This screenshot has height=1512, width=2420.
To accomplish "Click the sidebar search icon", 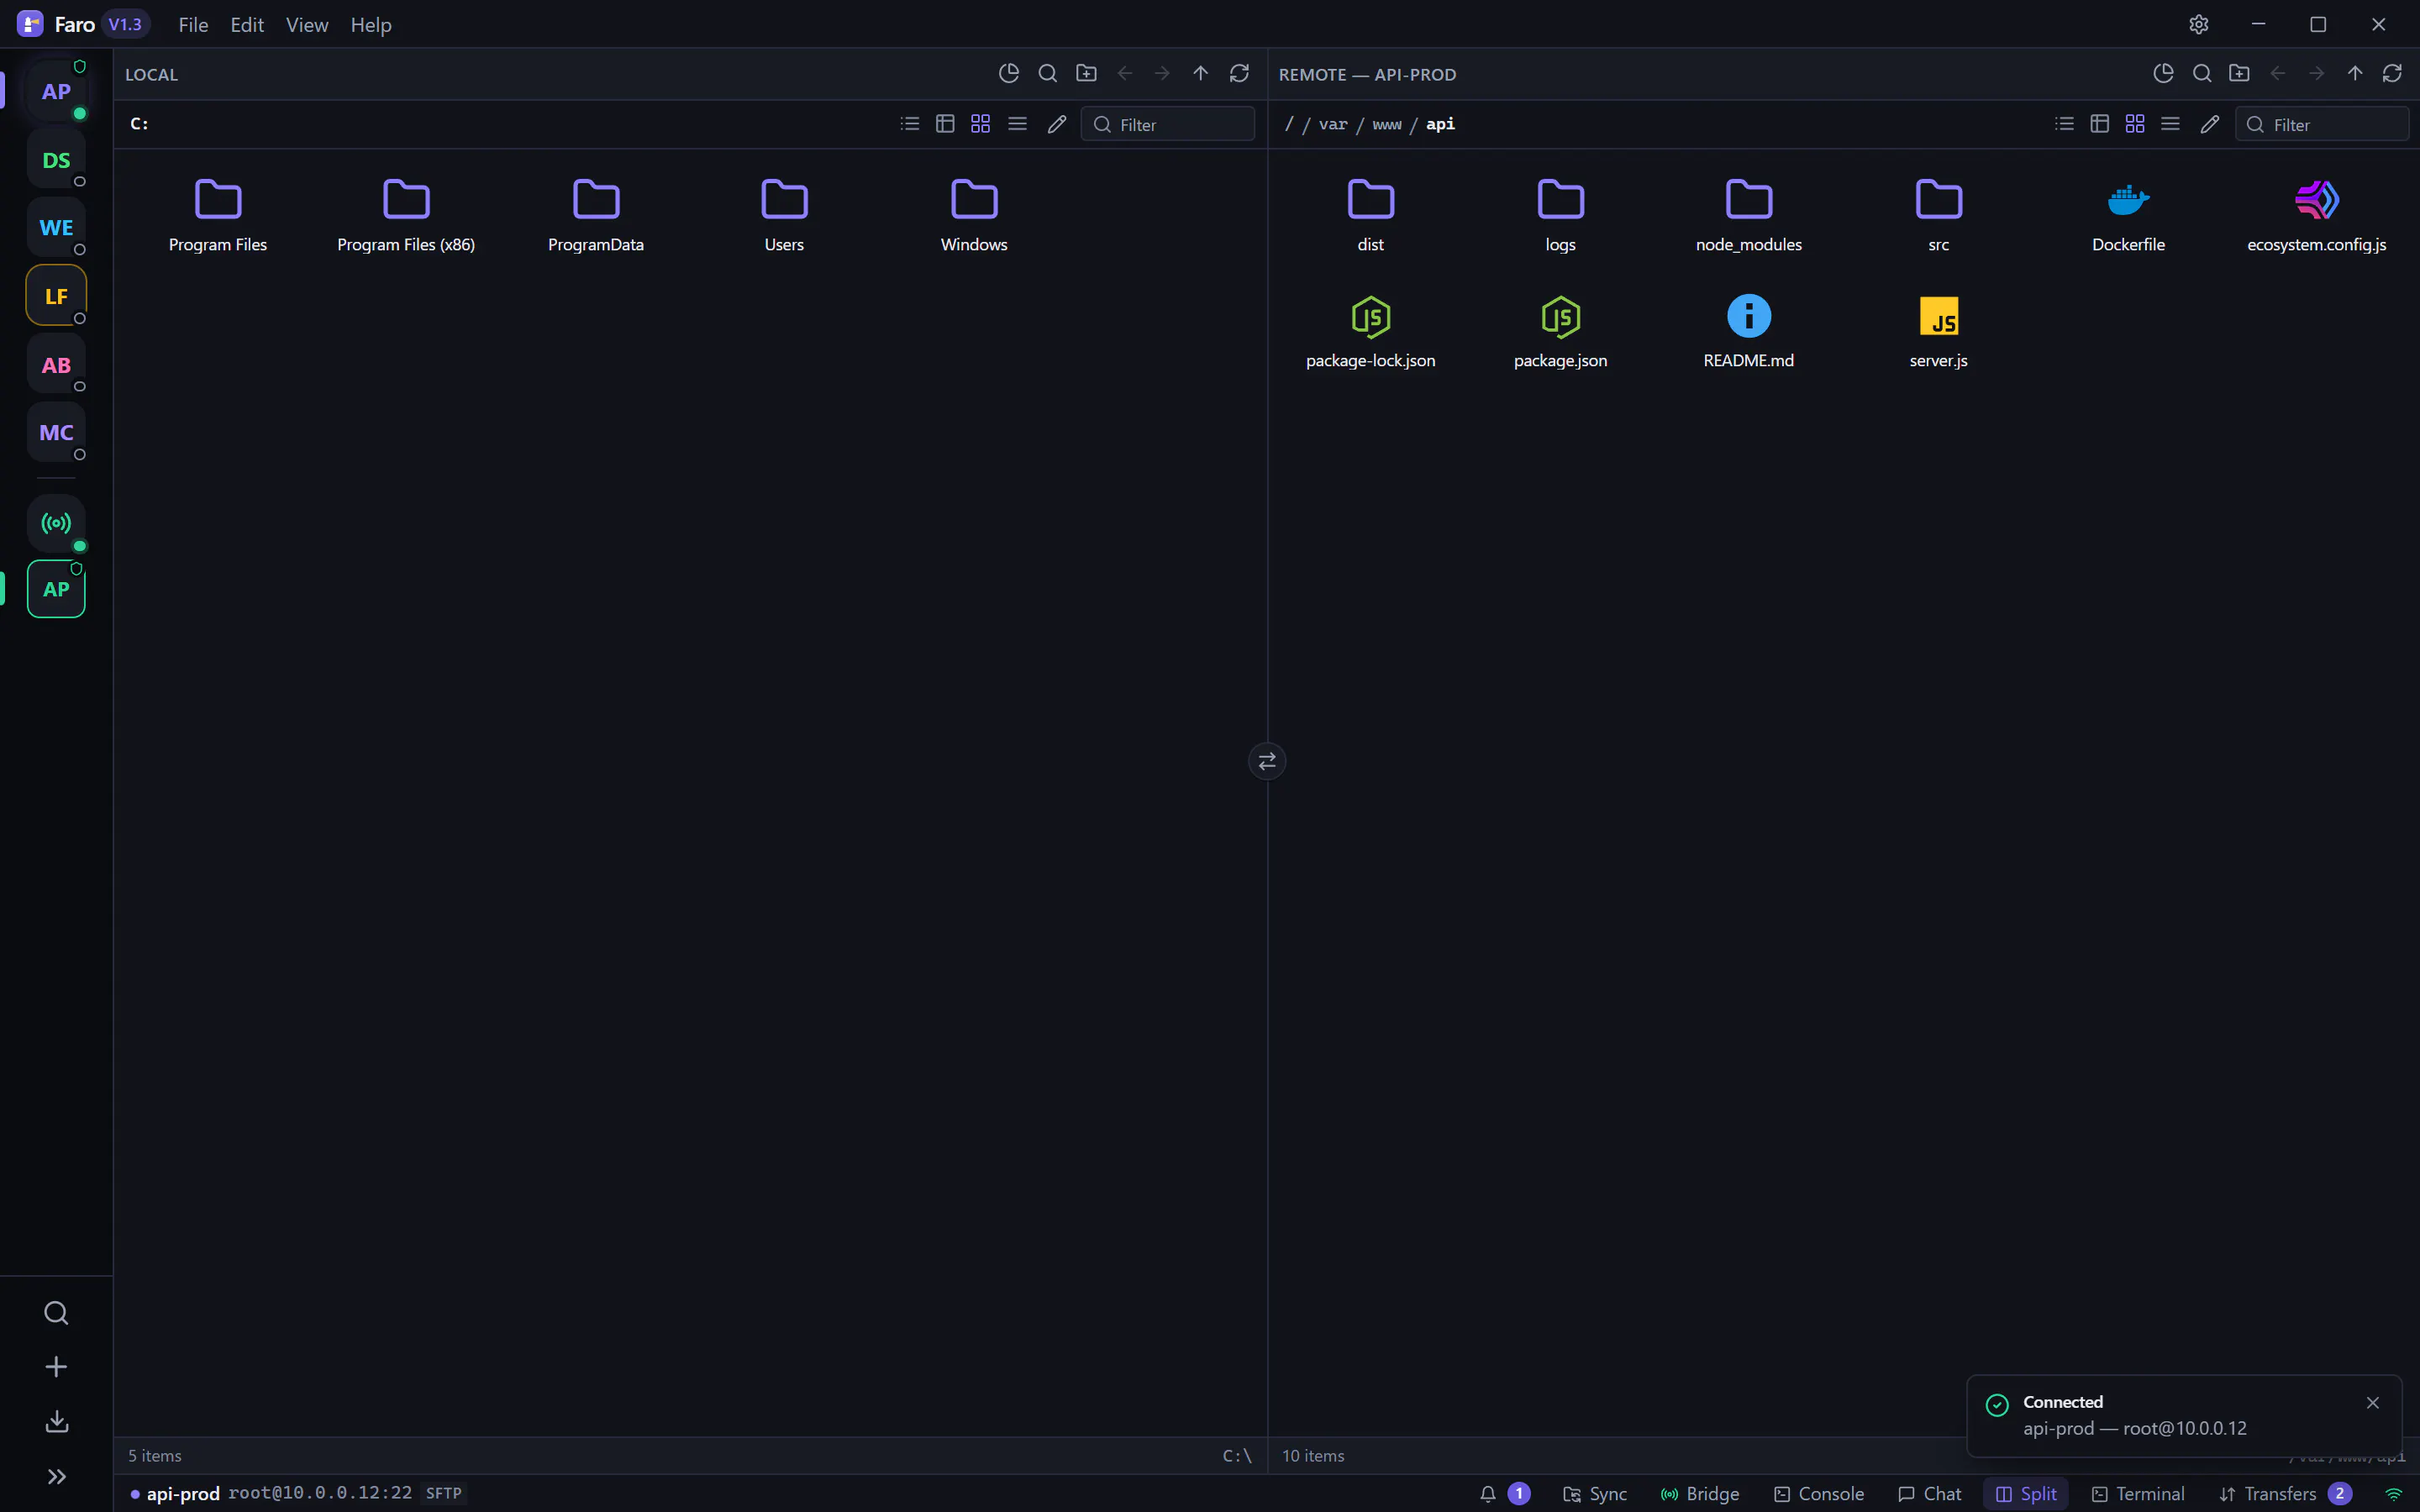I will pyautogui.click(x=56, y=1313).
